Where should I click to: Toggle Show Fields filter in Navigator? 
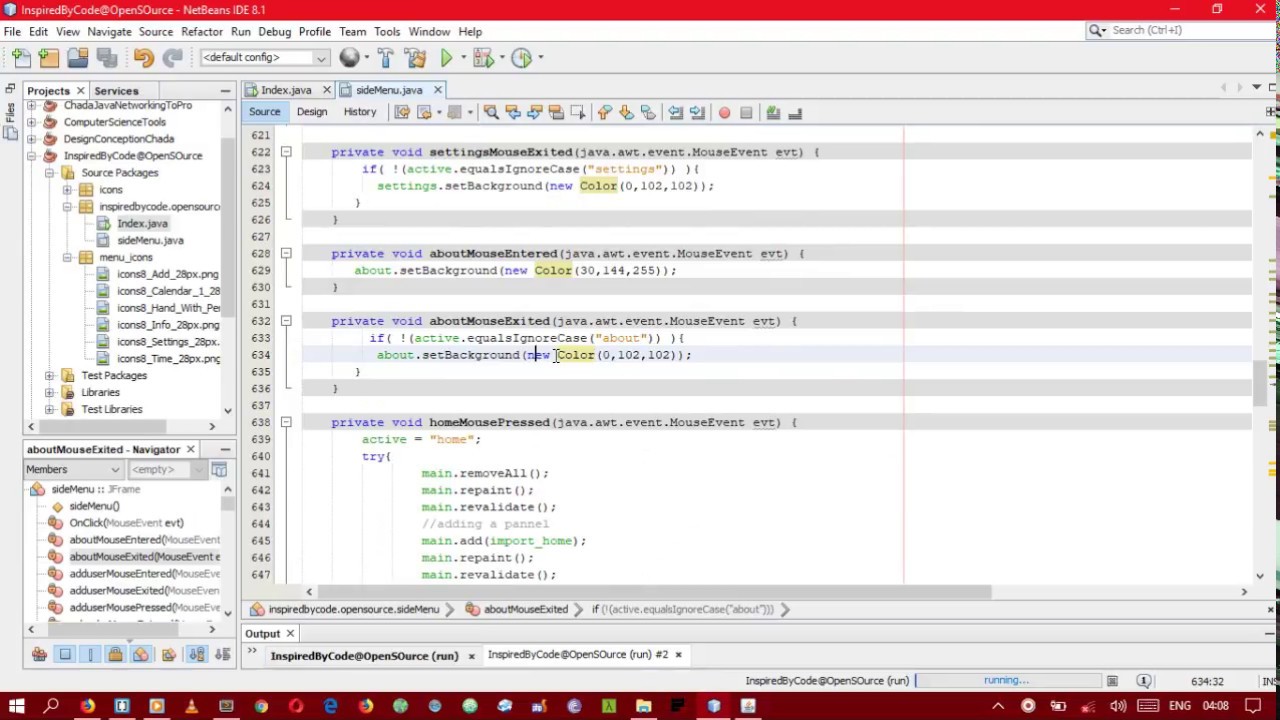click(65, 655)
